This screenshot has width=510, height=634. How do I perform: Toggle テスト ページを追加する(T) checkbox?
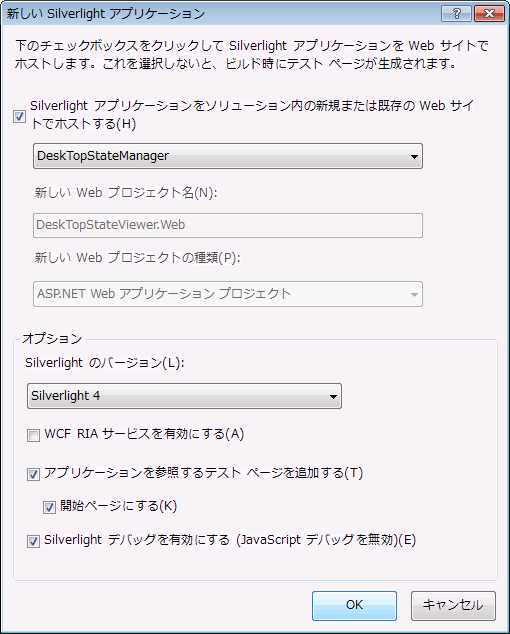coord(33,474)
